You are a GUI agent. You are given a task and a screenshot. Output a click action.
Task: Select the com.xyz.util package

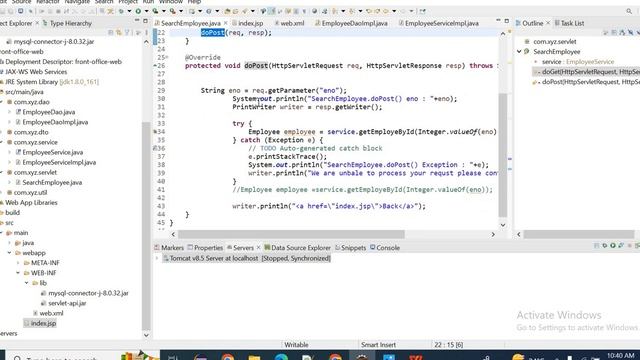click(x=30, y=192)
